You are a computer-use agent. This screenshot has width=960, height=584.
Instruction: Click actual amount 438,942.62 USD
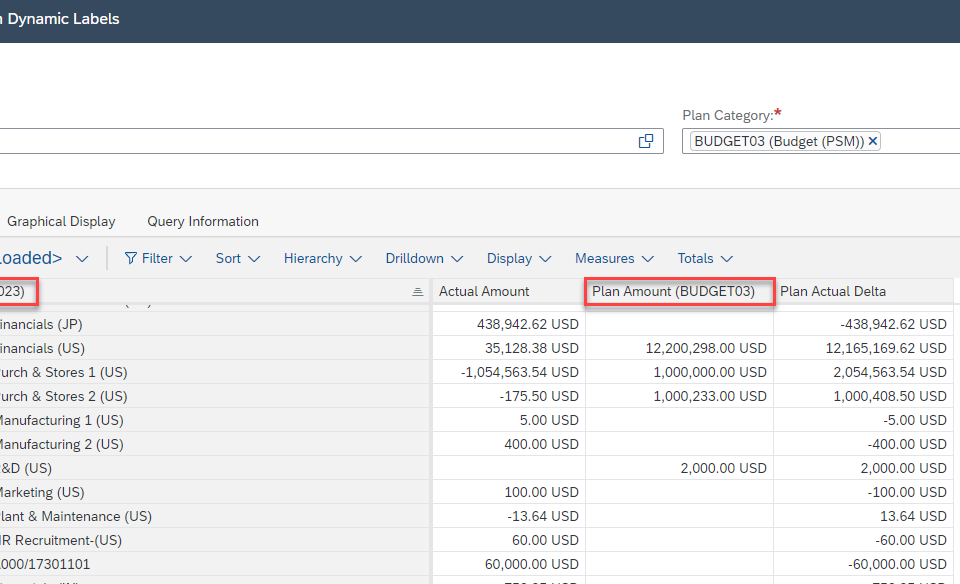click(528, 324)
